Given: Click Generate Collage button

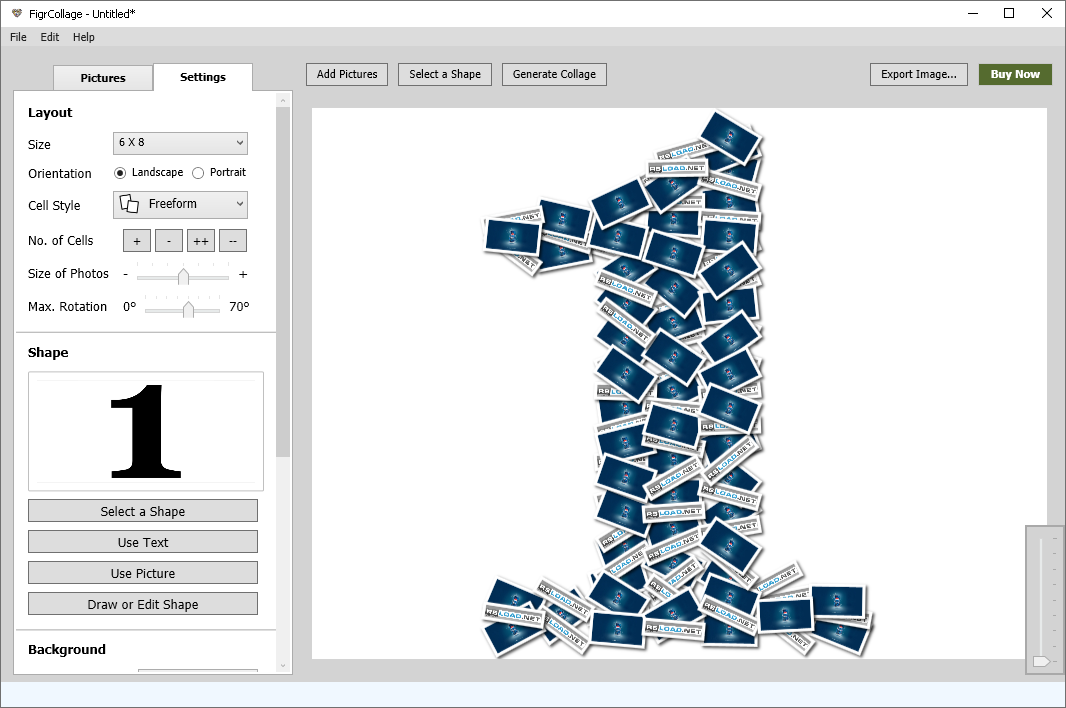Looking at the screenshot, I should (x=554, y=74).
